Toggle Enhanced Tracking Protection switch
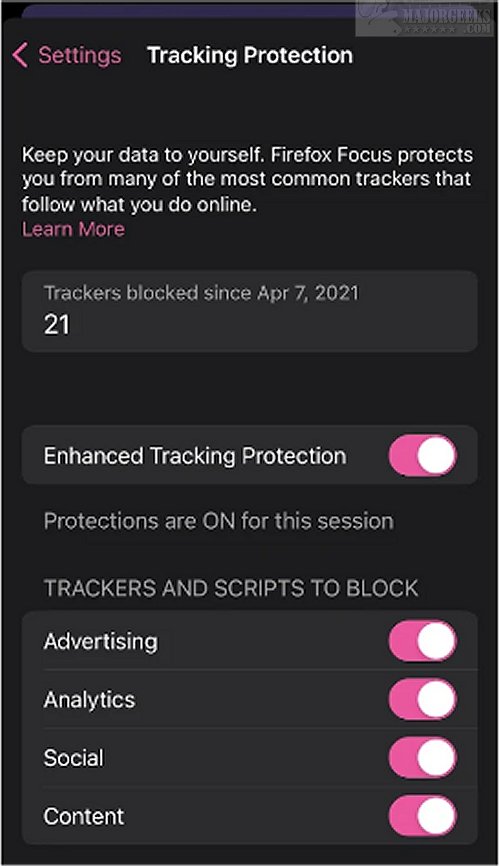The width and height of the screenshot is (500, 866). coord(423,456)
